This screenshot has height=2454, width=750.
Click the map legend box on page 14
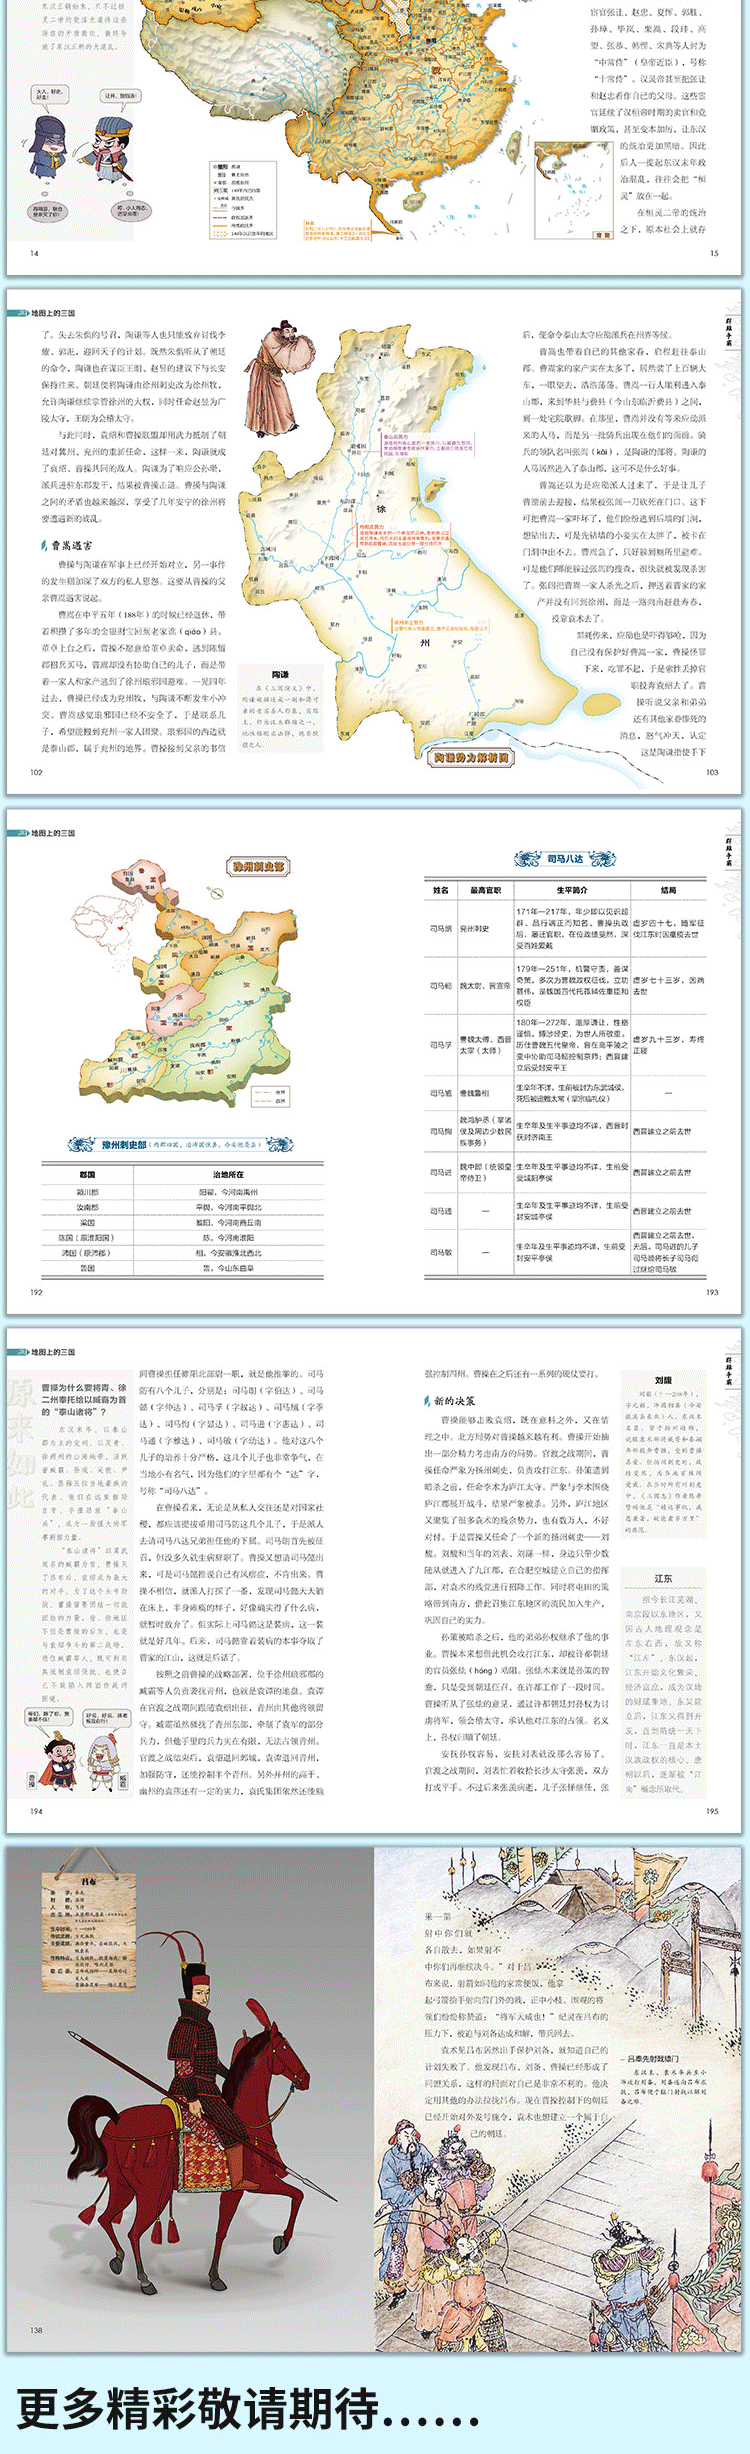pos(243,199)
